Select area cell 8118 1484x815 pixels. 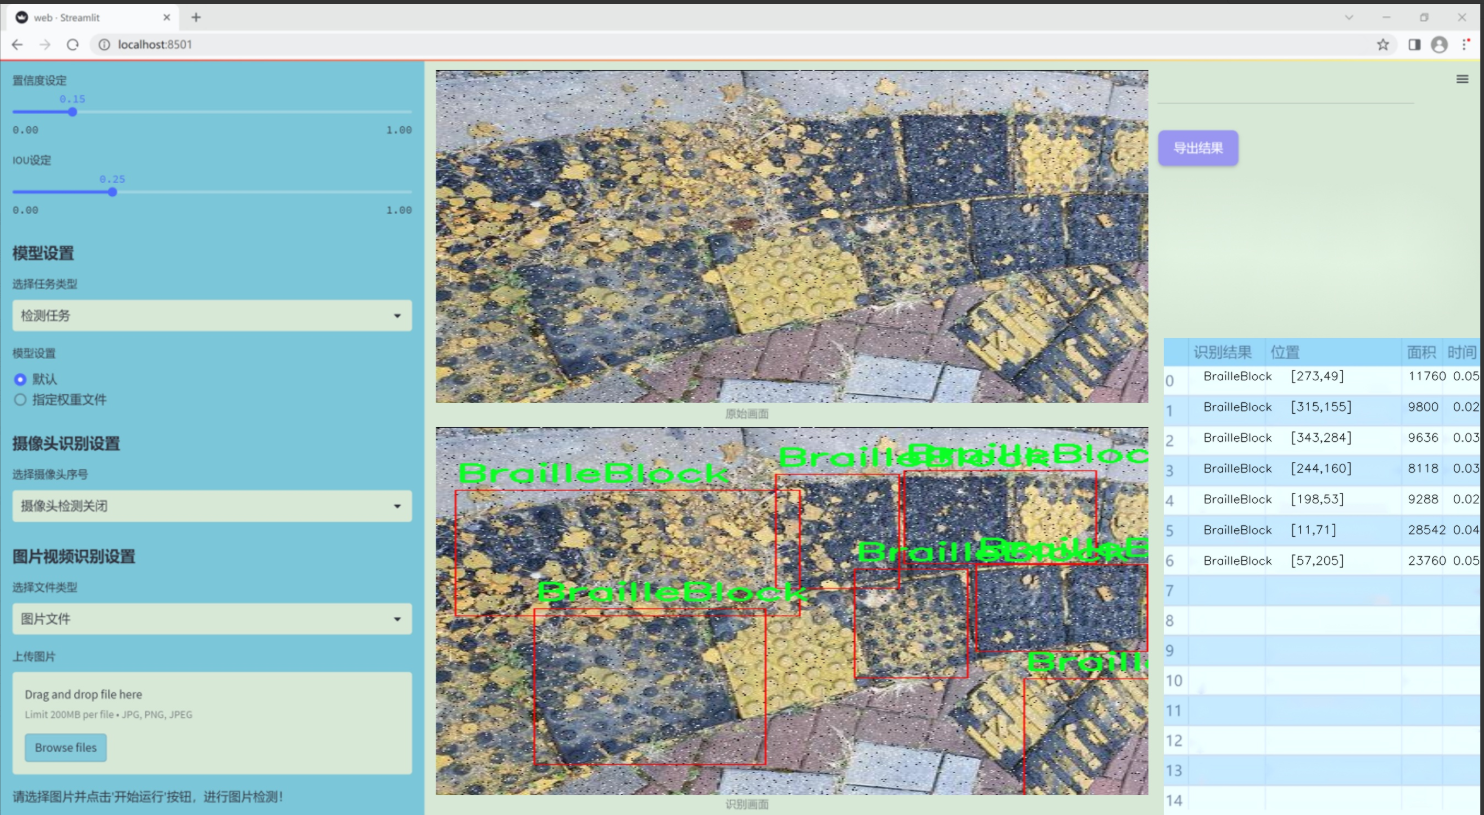(1422, 468)
